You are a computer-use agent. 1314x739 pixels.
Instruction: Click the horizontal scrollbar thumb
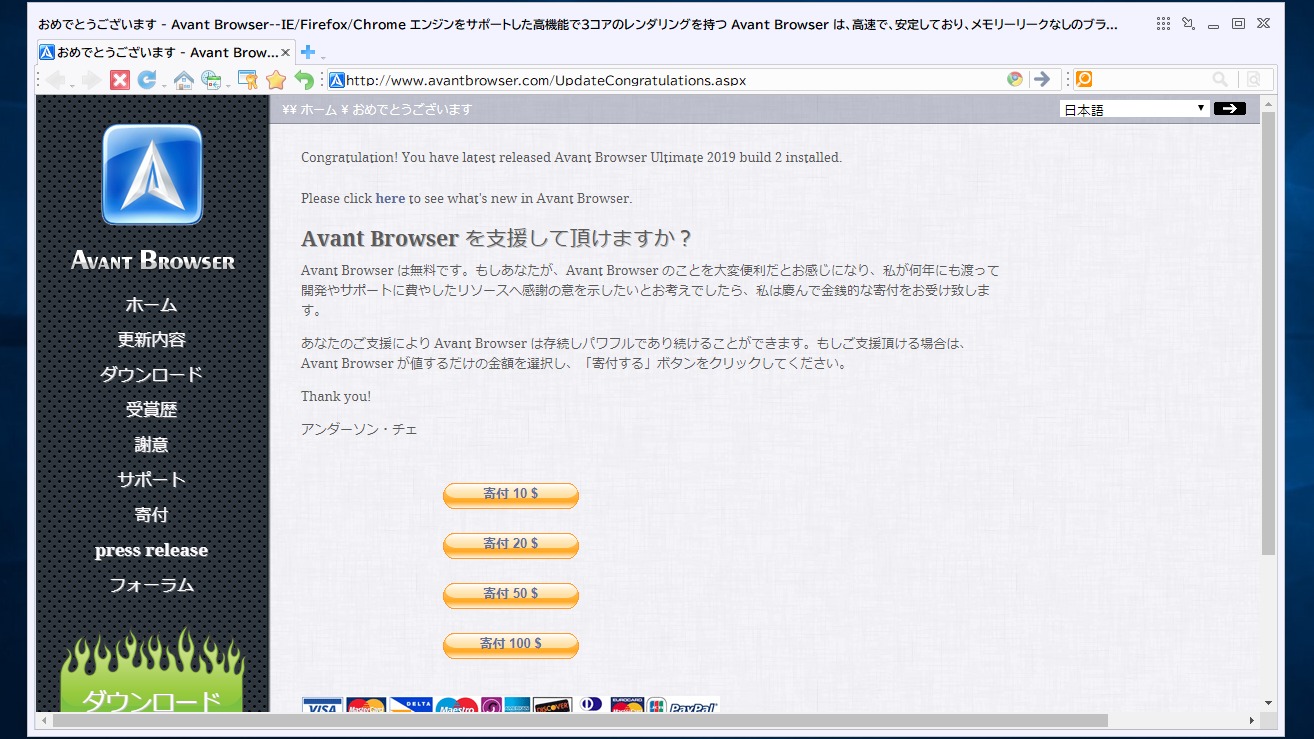click(580, 720)
